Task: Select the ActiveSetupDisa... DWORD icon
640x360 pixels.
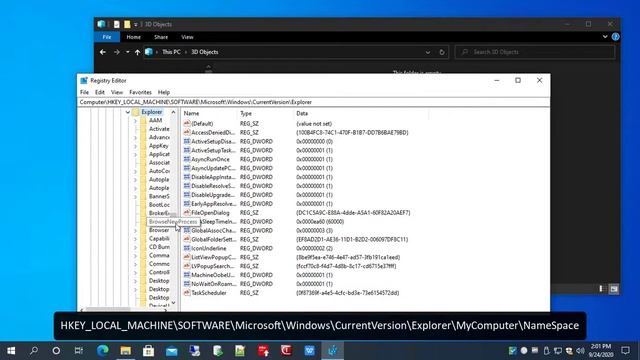Action: click(187, 142)
